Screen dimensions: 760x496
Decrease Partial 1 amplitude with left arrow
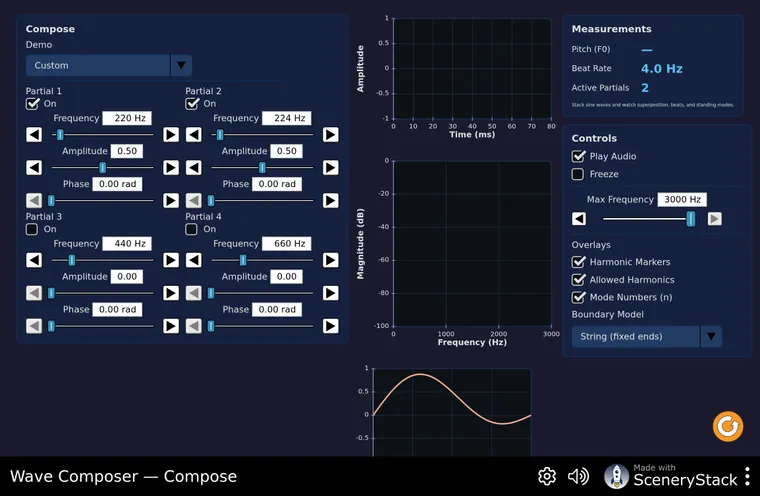point(34,168)
